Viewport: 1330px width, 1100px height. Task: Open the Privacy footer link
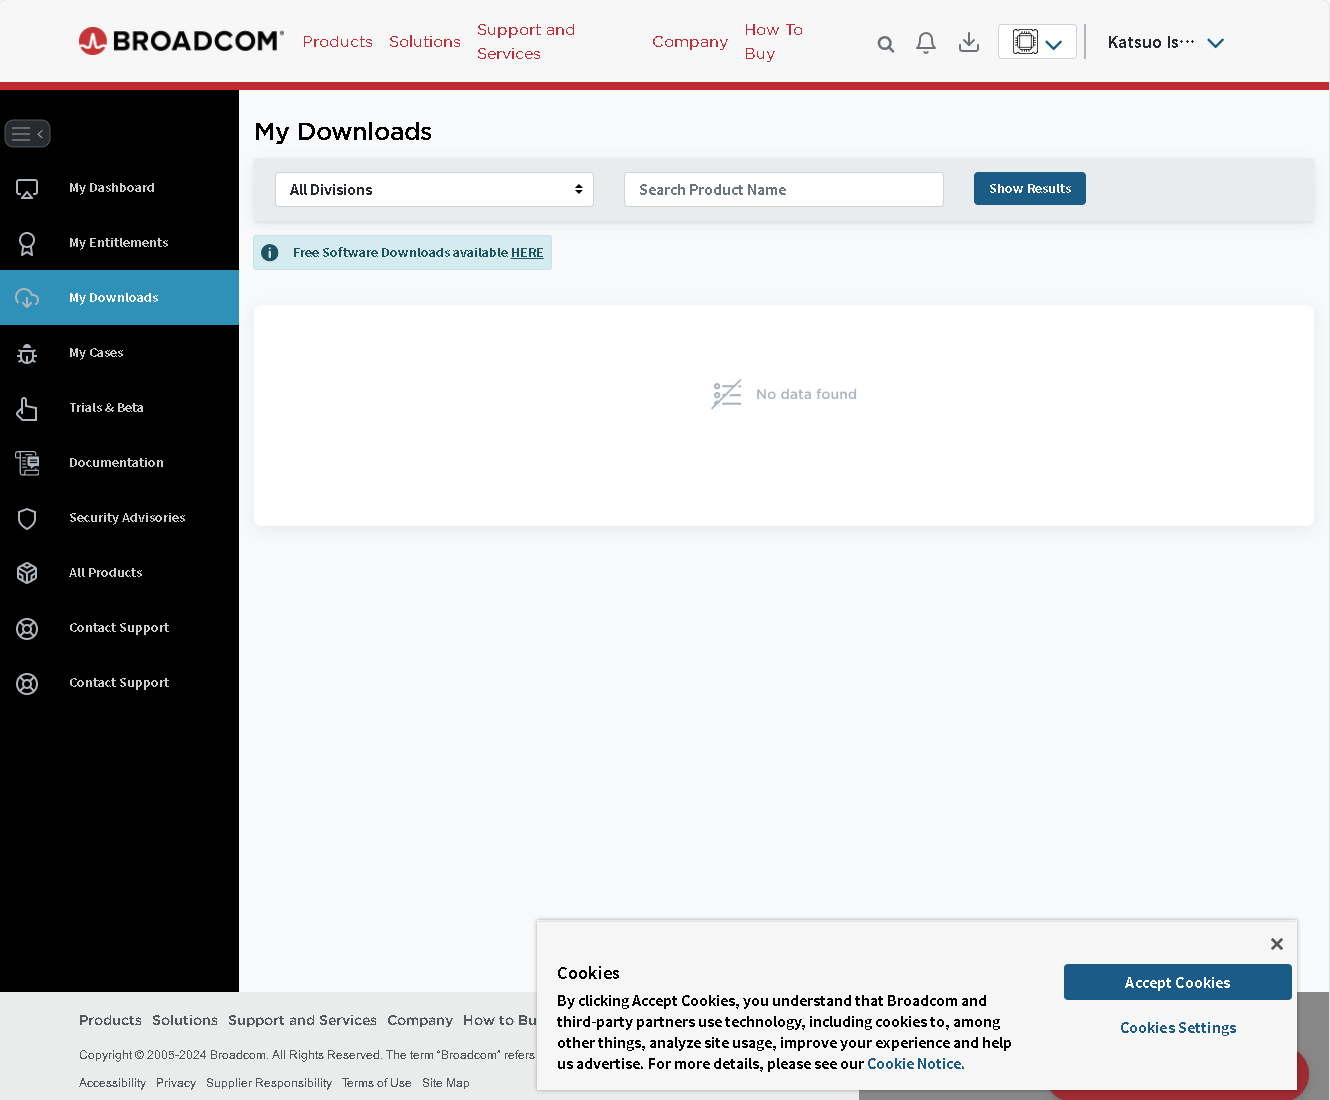(x=176, y=1083)
